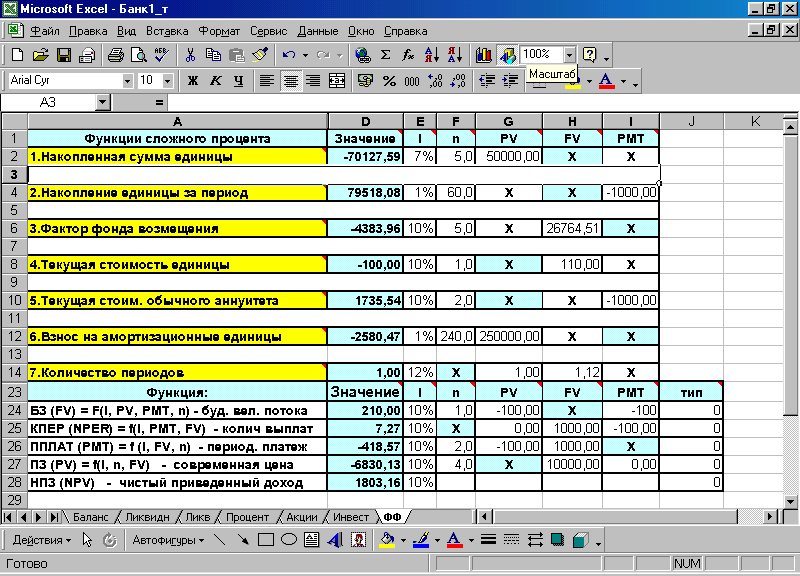Select column D header
The width and height of the screenshot is (800, 576).
pos(365,121)
